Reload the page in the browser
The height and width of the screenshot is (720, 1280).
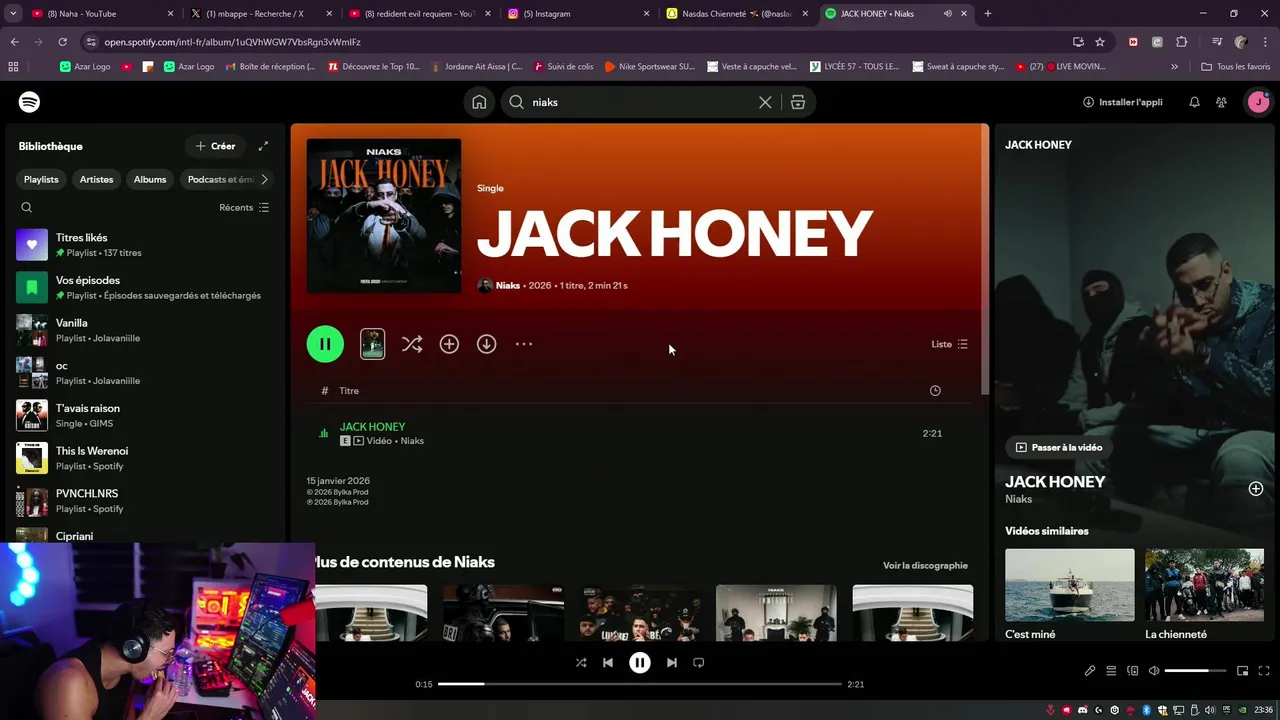[x=62, y=42]
